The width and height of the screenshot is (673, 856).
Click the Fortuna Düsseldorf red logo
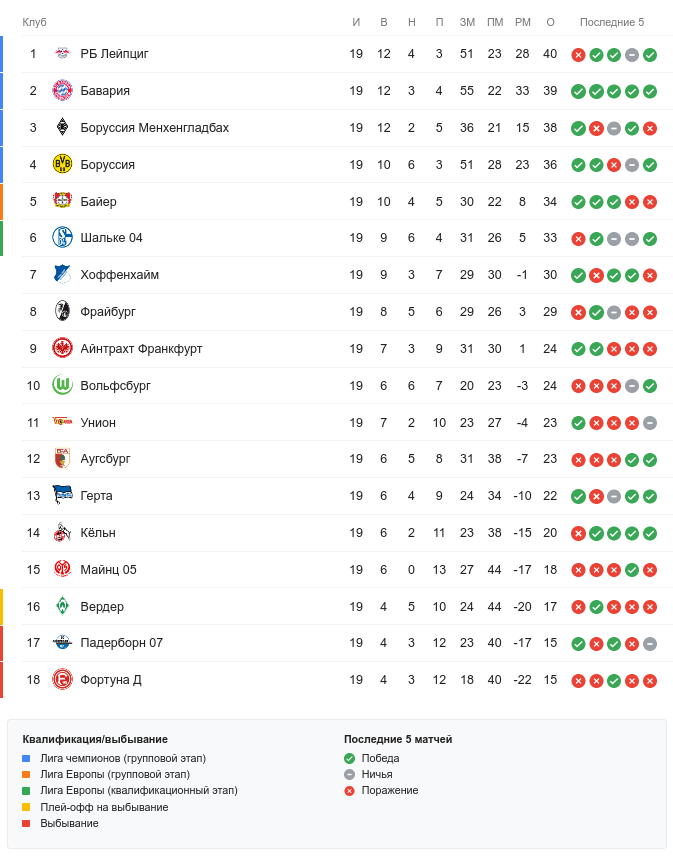pyautogui.click(x=63, y=680)
